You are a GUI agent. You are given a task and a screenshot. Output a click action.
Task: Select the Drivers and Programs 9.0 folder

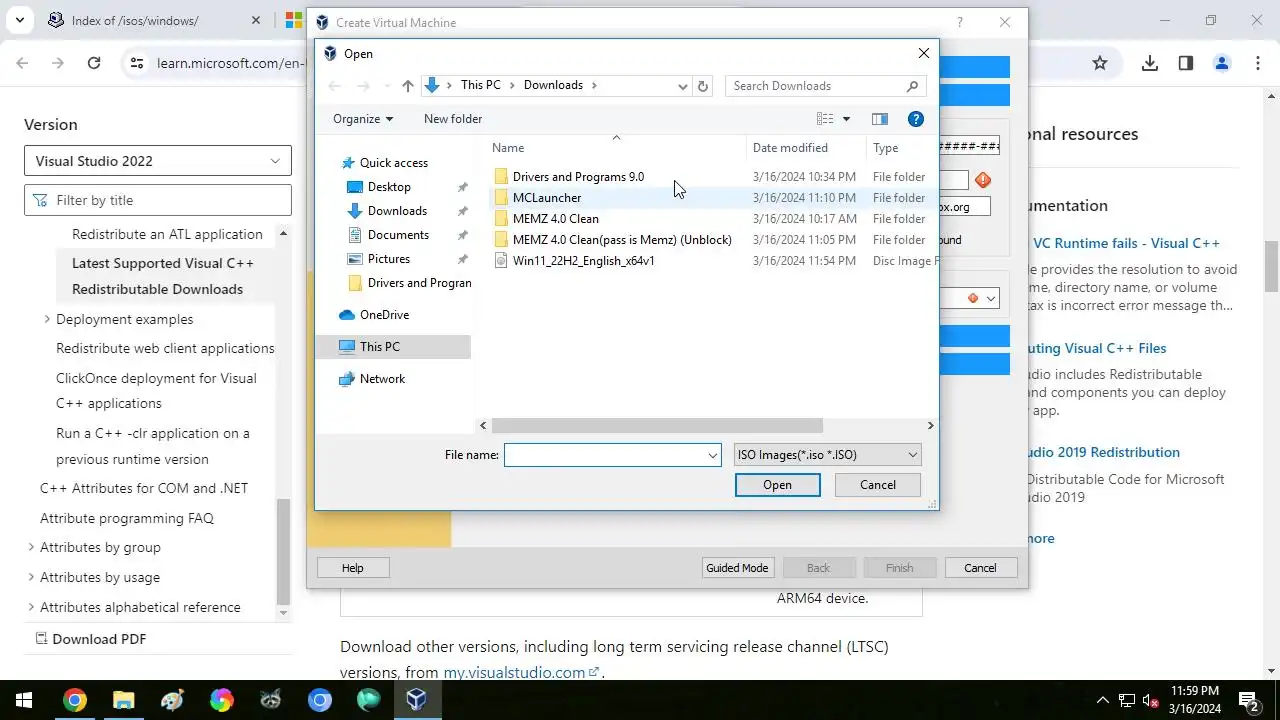(x=578, y=177)
